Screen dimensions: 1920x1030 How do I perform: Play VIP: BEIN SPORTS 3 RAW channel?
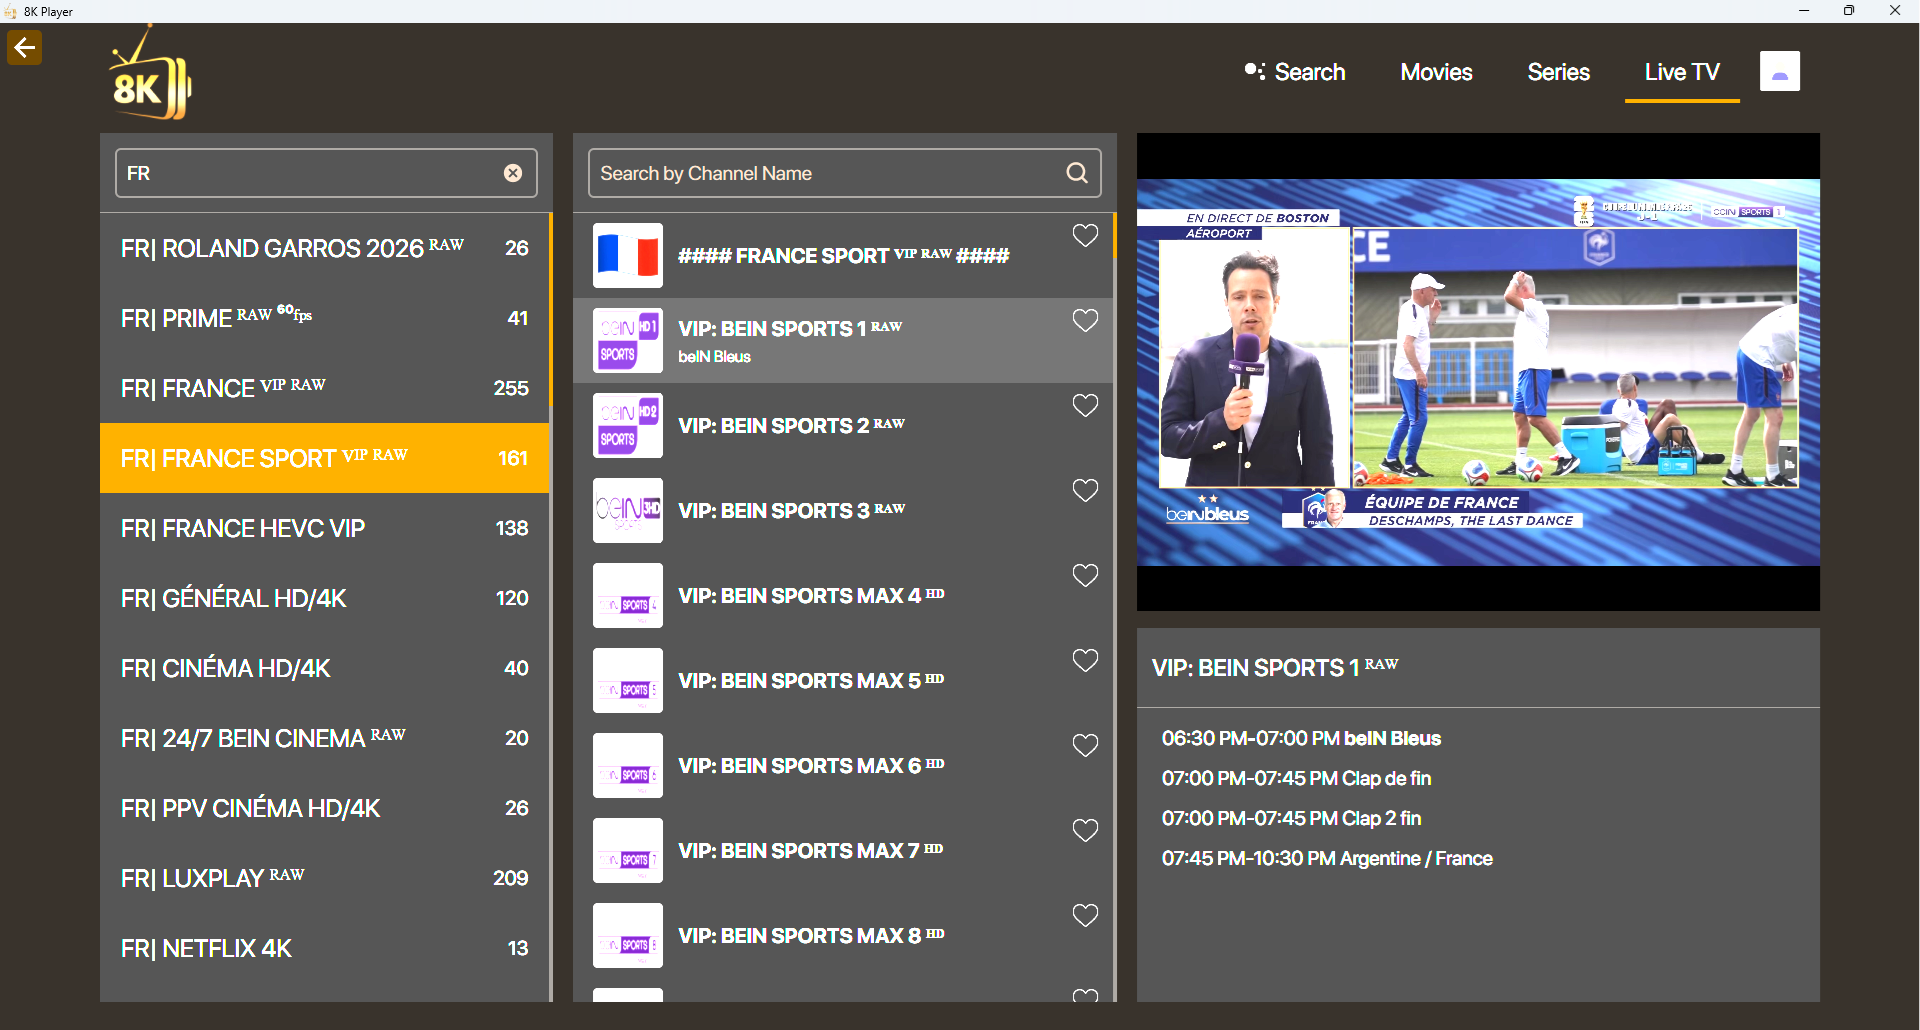pyautogui.click(x=843, y=510)
